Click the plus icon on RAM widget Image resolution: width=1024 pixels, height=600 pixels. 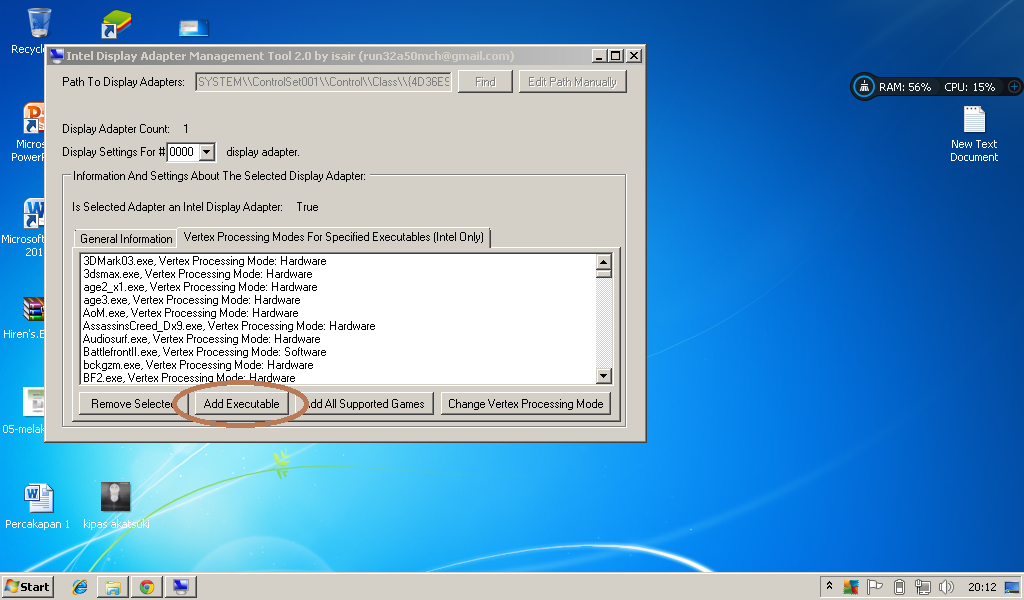[x=1014, y=86]
